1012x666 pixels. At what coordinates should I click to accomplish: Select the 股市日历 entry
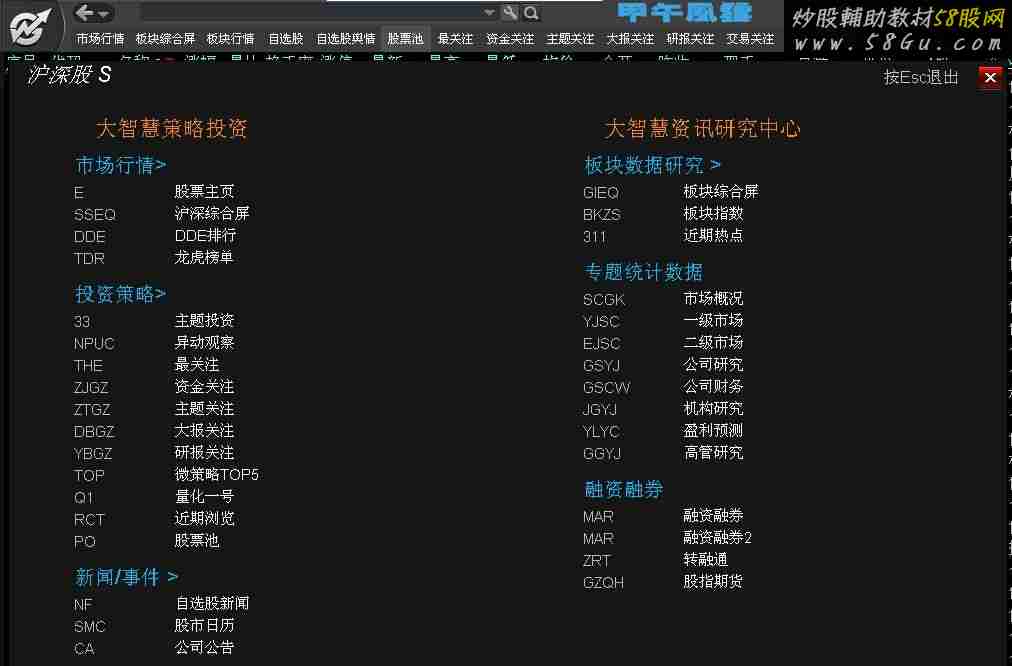(204, 625)
